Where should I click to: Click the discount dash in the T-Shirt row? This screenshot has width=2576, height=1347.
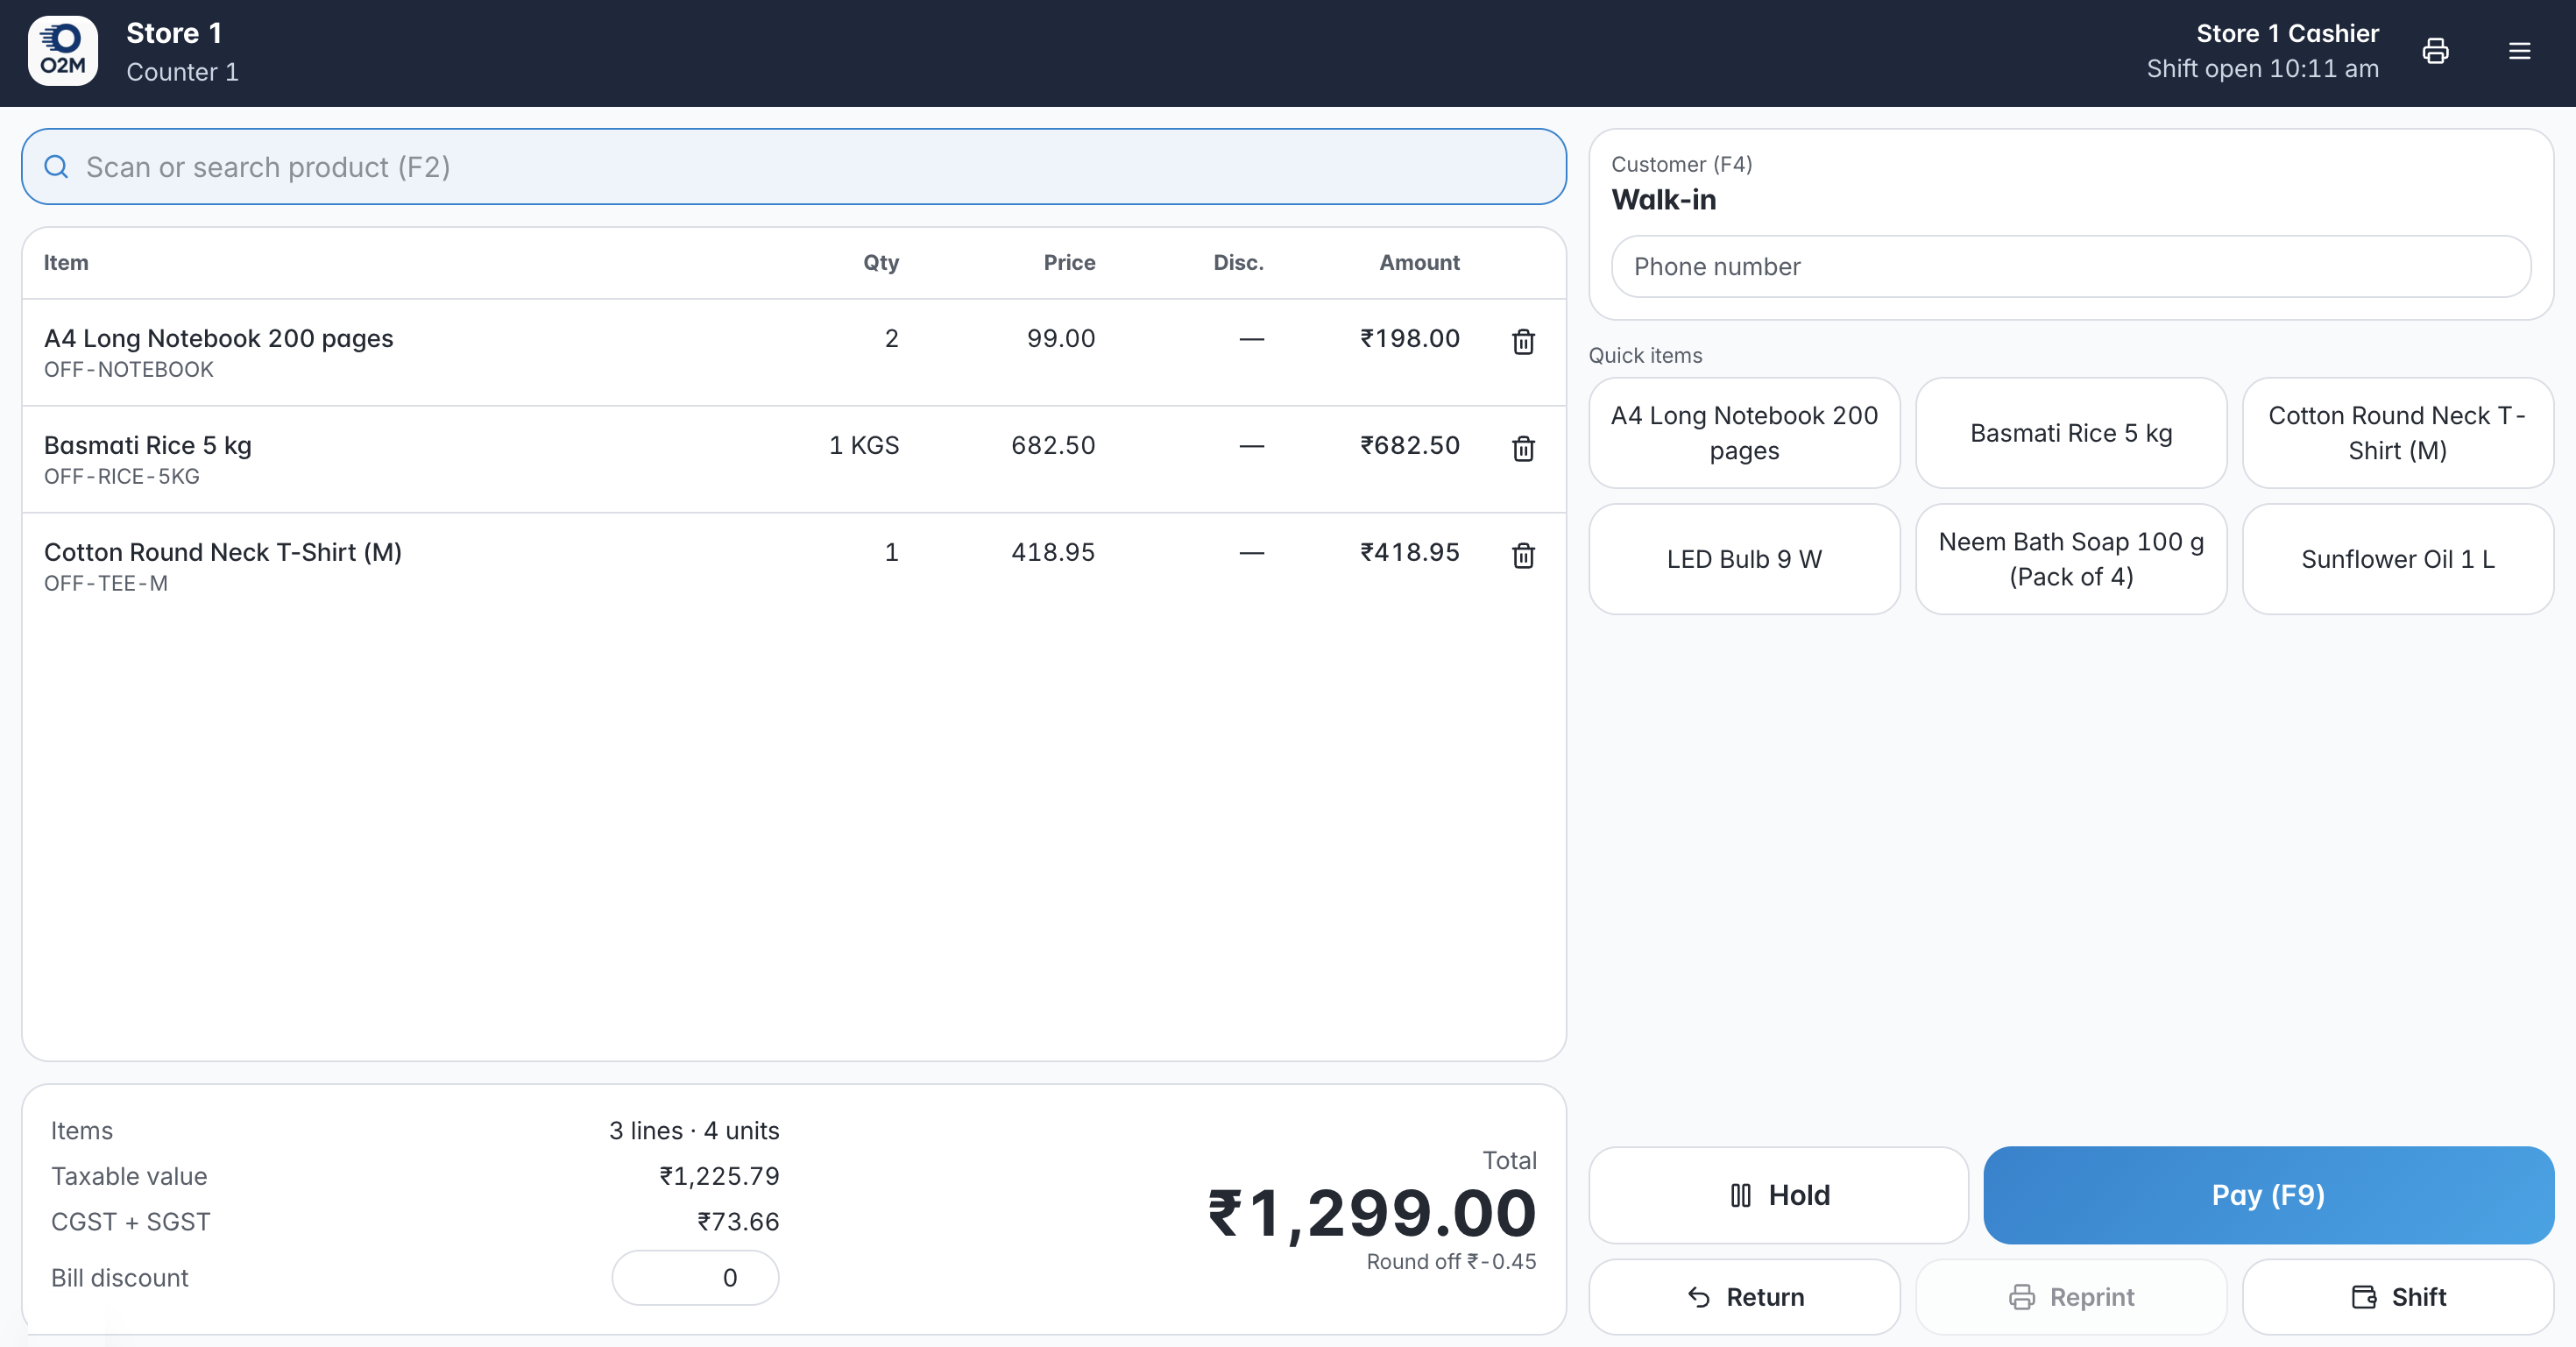pyautogui.click(x=1251, y=553)
